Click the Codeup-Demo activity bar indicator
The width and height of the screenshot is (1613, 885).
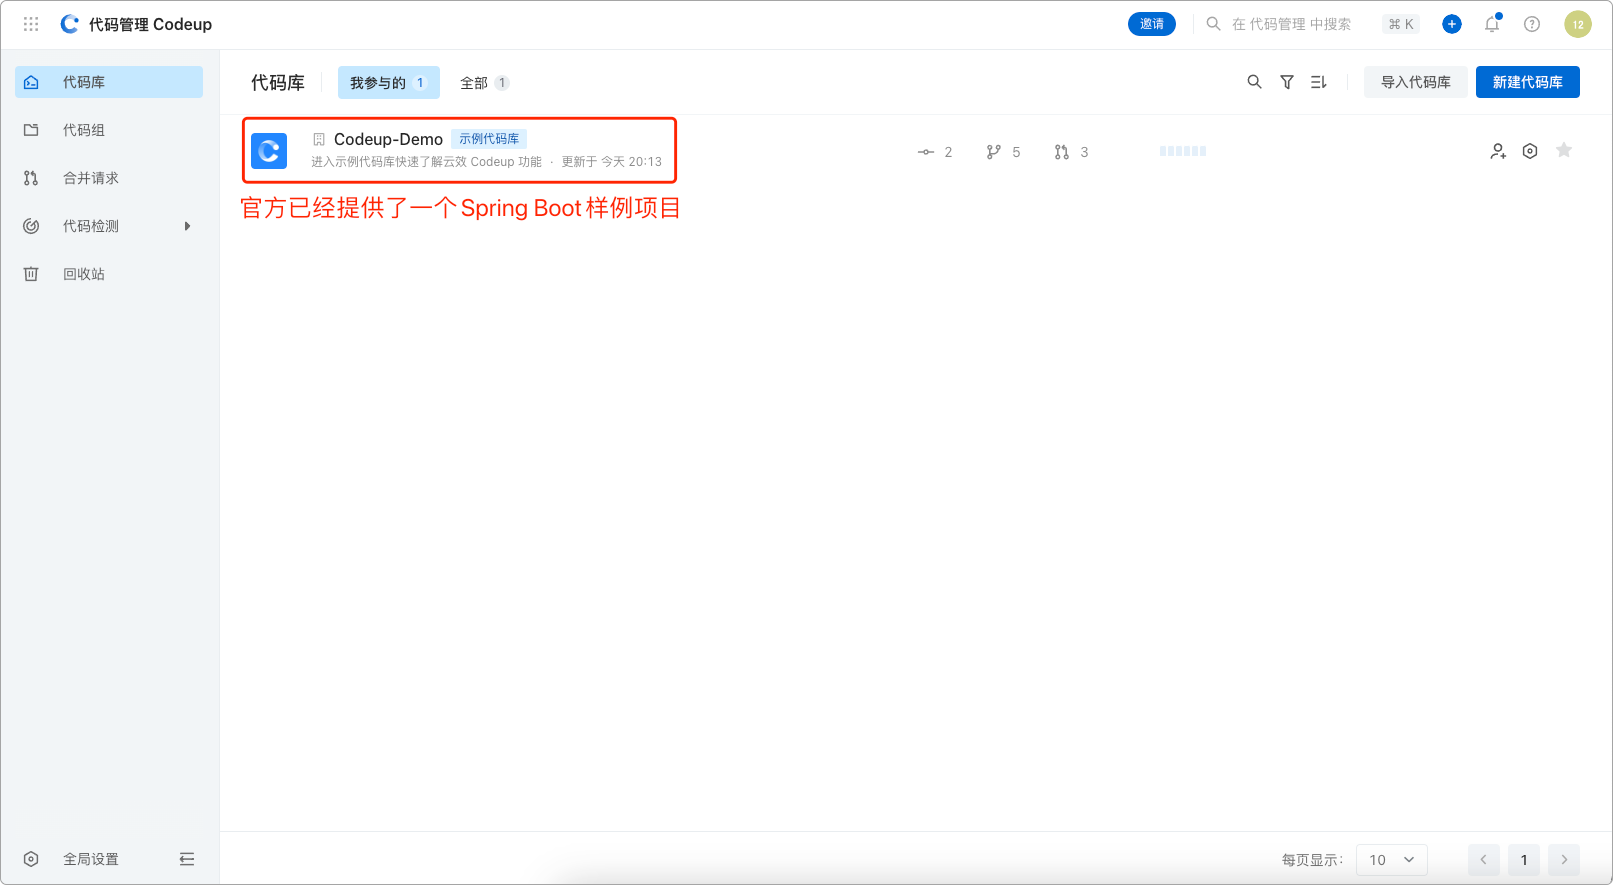point(1183,151)
